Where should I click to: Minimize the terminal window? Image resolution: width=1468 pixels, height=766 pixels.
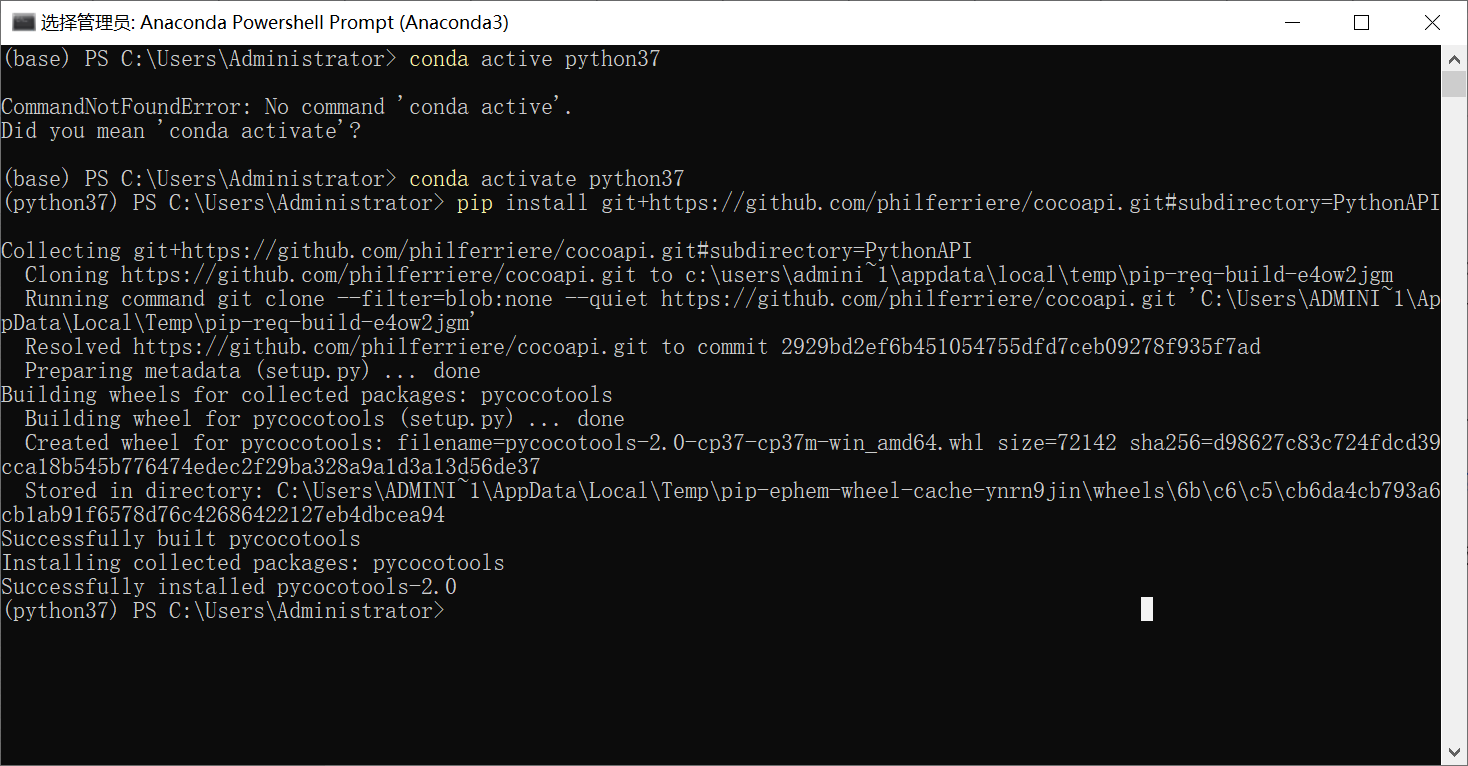1292,21
